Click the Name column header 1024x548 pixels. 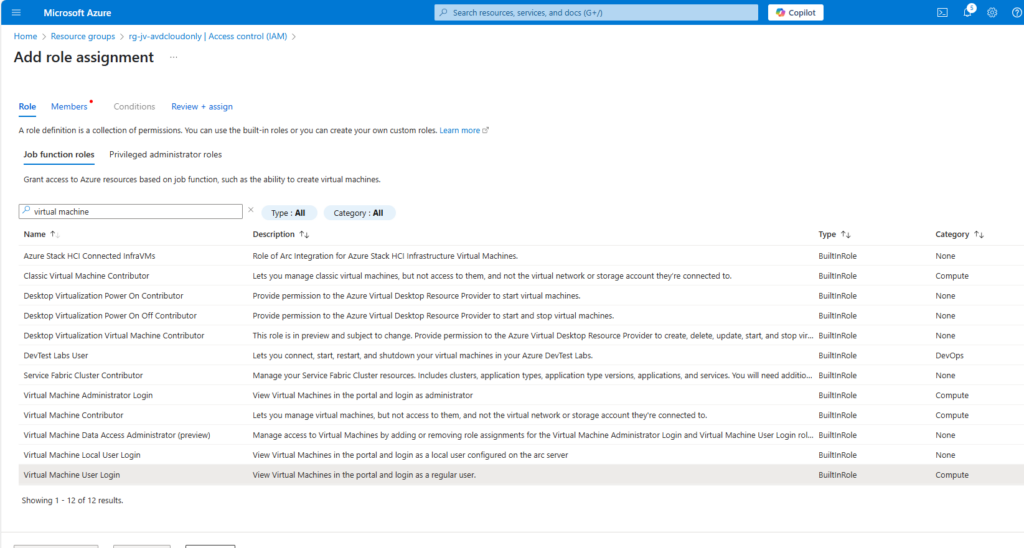coord(35,234)
